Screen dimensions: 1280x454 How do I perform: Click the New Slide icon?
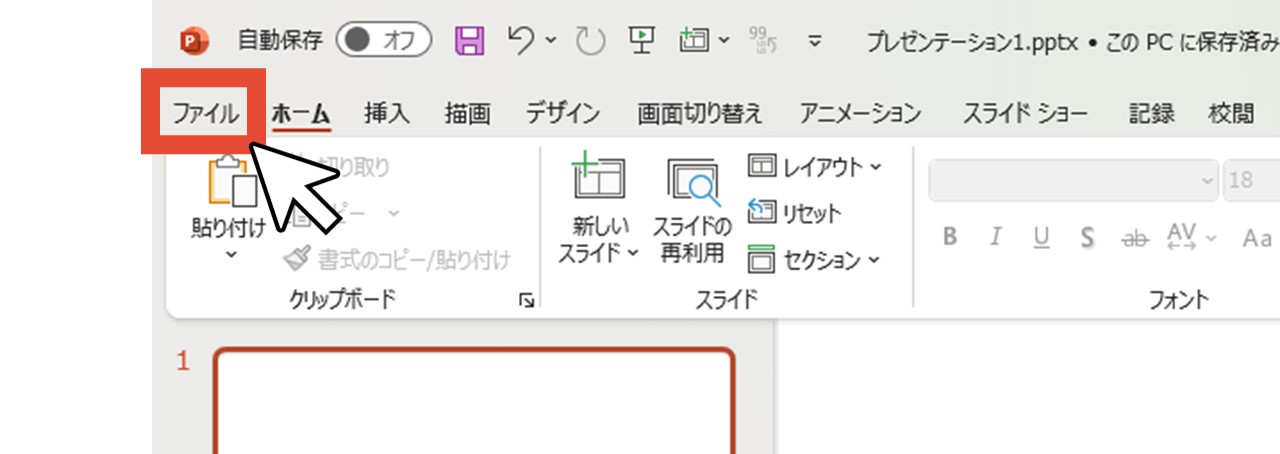click(598, 177)
